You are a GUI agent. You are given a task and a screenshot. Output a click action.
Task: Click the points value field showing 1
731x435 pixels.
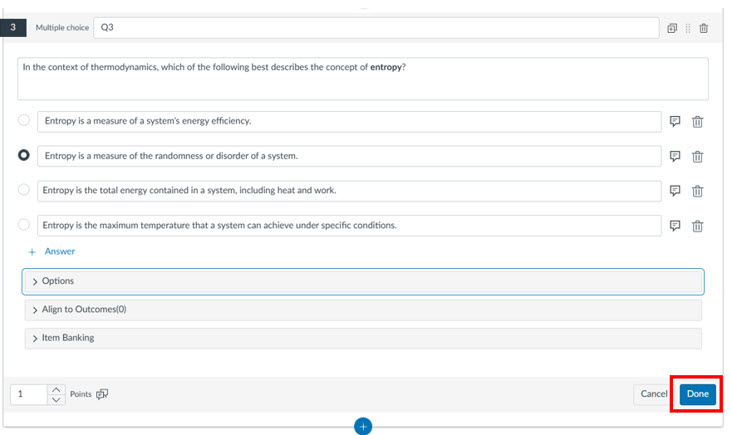tap(29, 394)
